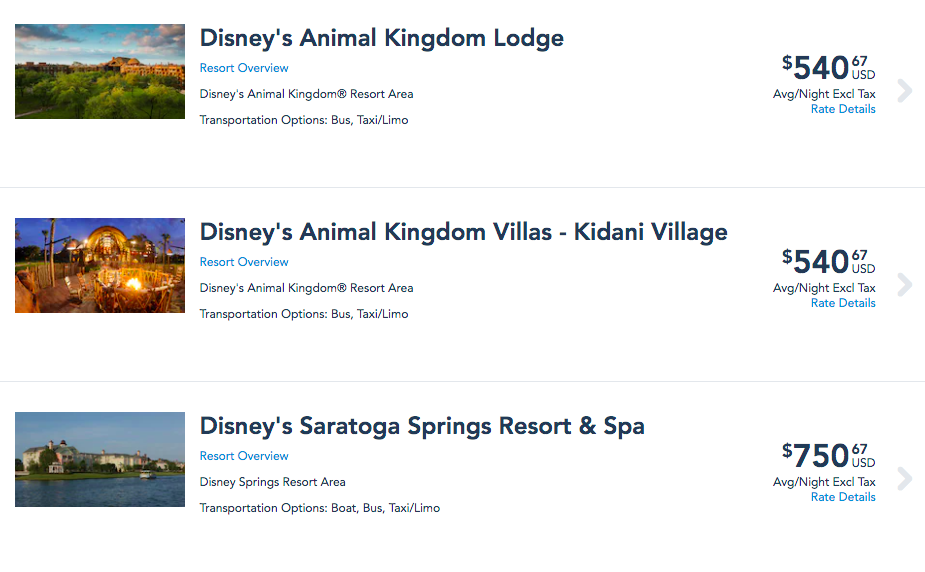Click the Disney's Animal Kingdom Lodge title
This screenshot has height=572, width=925.
(381, 38)
